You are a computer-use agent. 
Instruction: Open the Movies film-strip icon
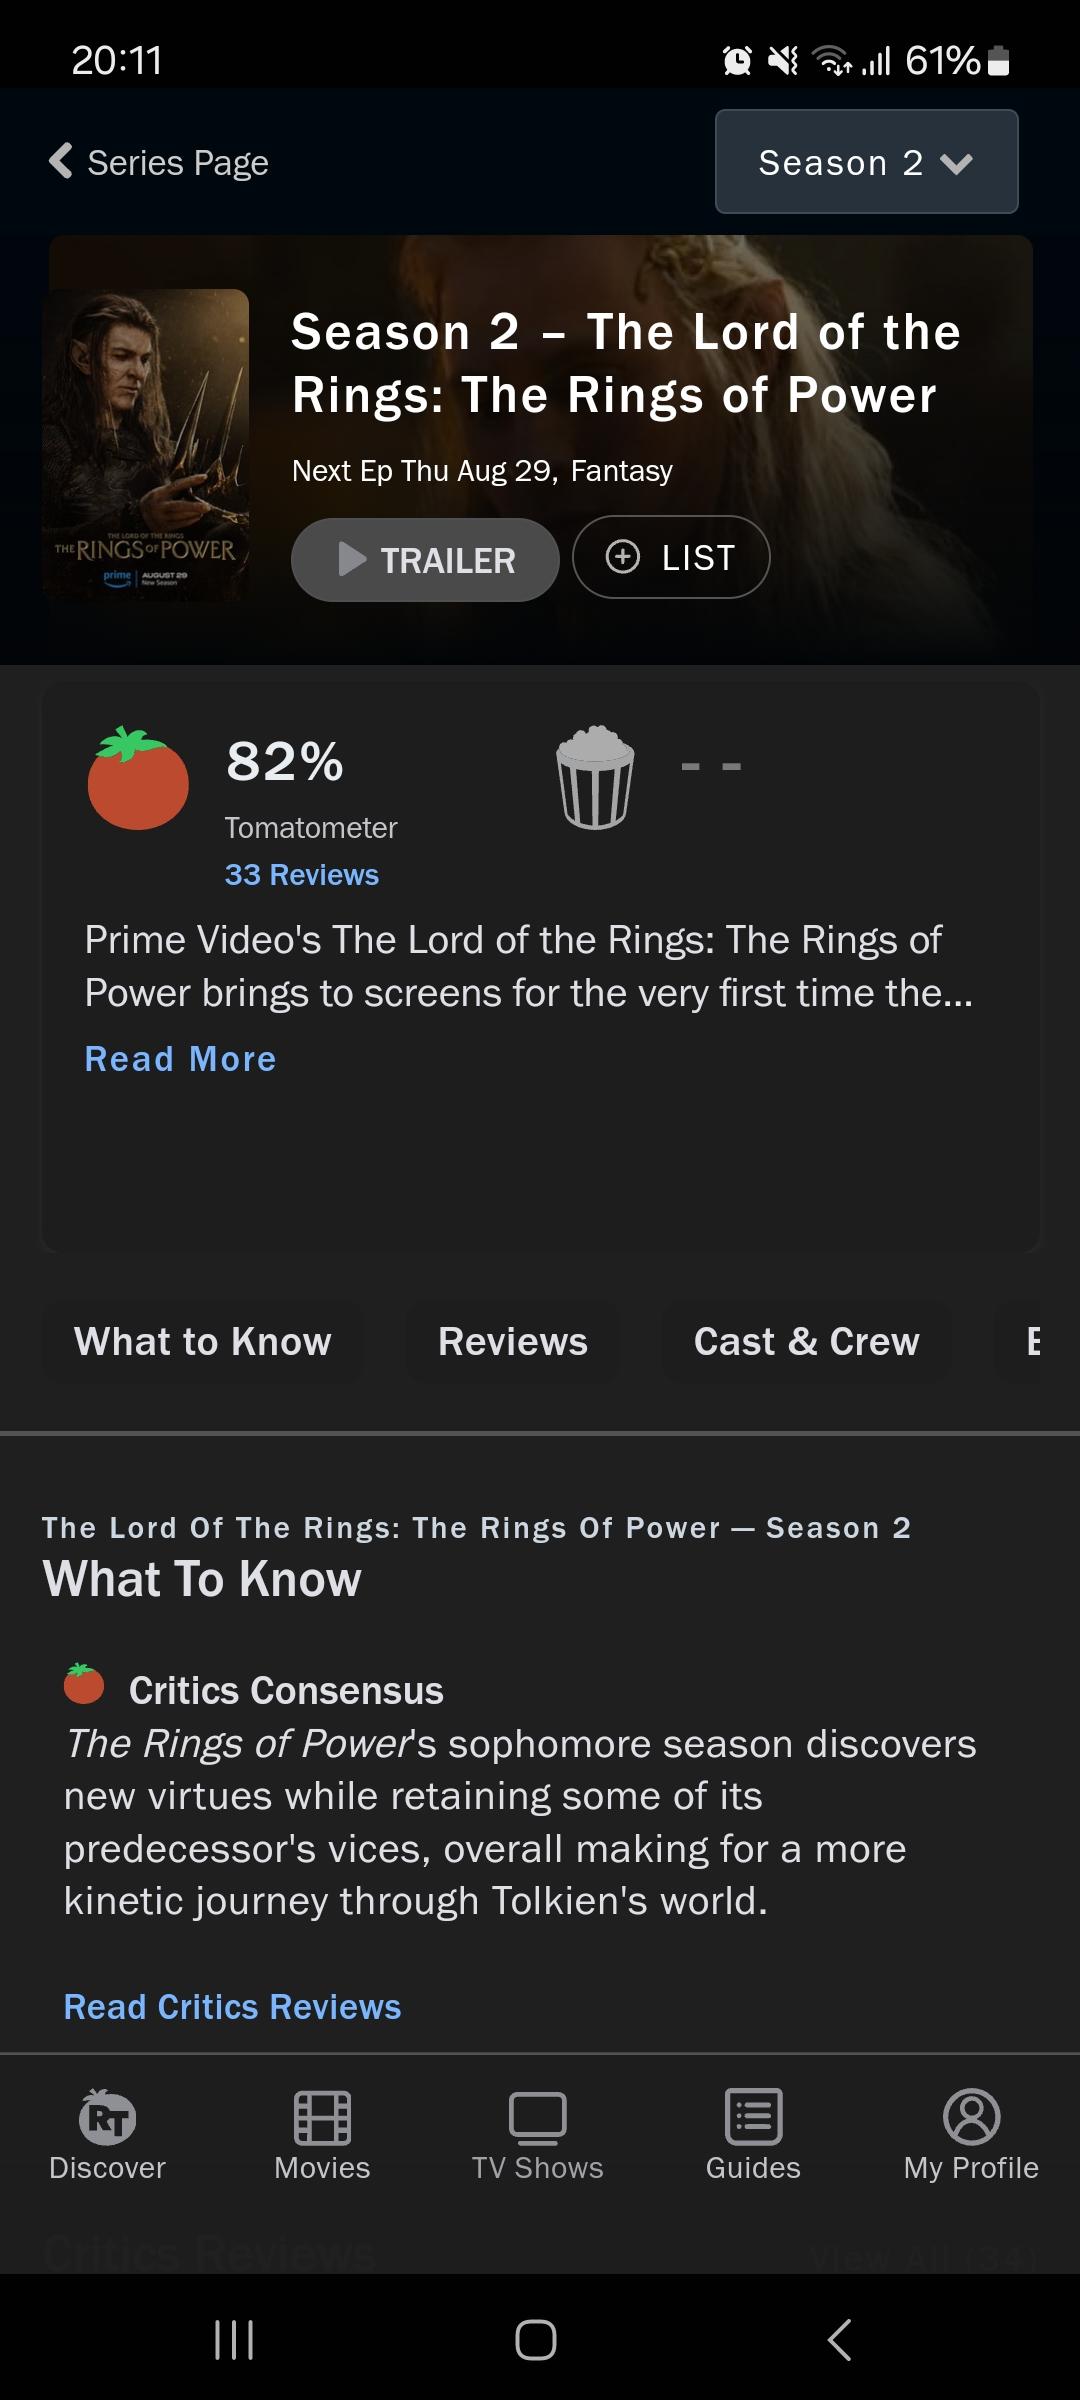pos(322,2117)
